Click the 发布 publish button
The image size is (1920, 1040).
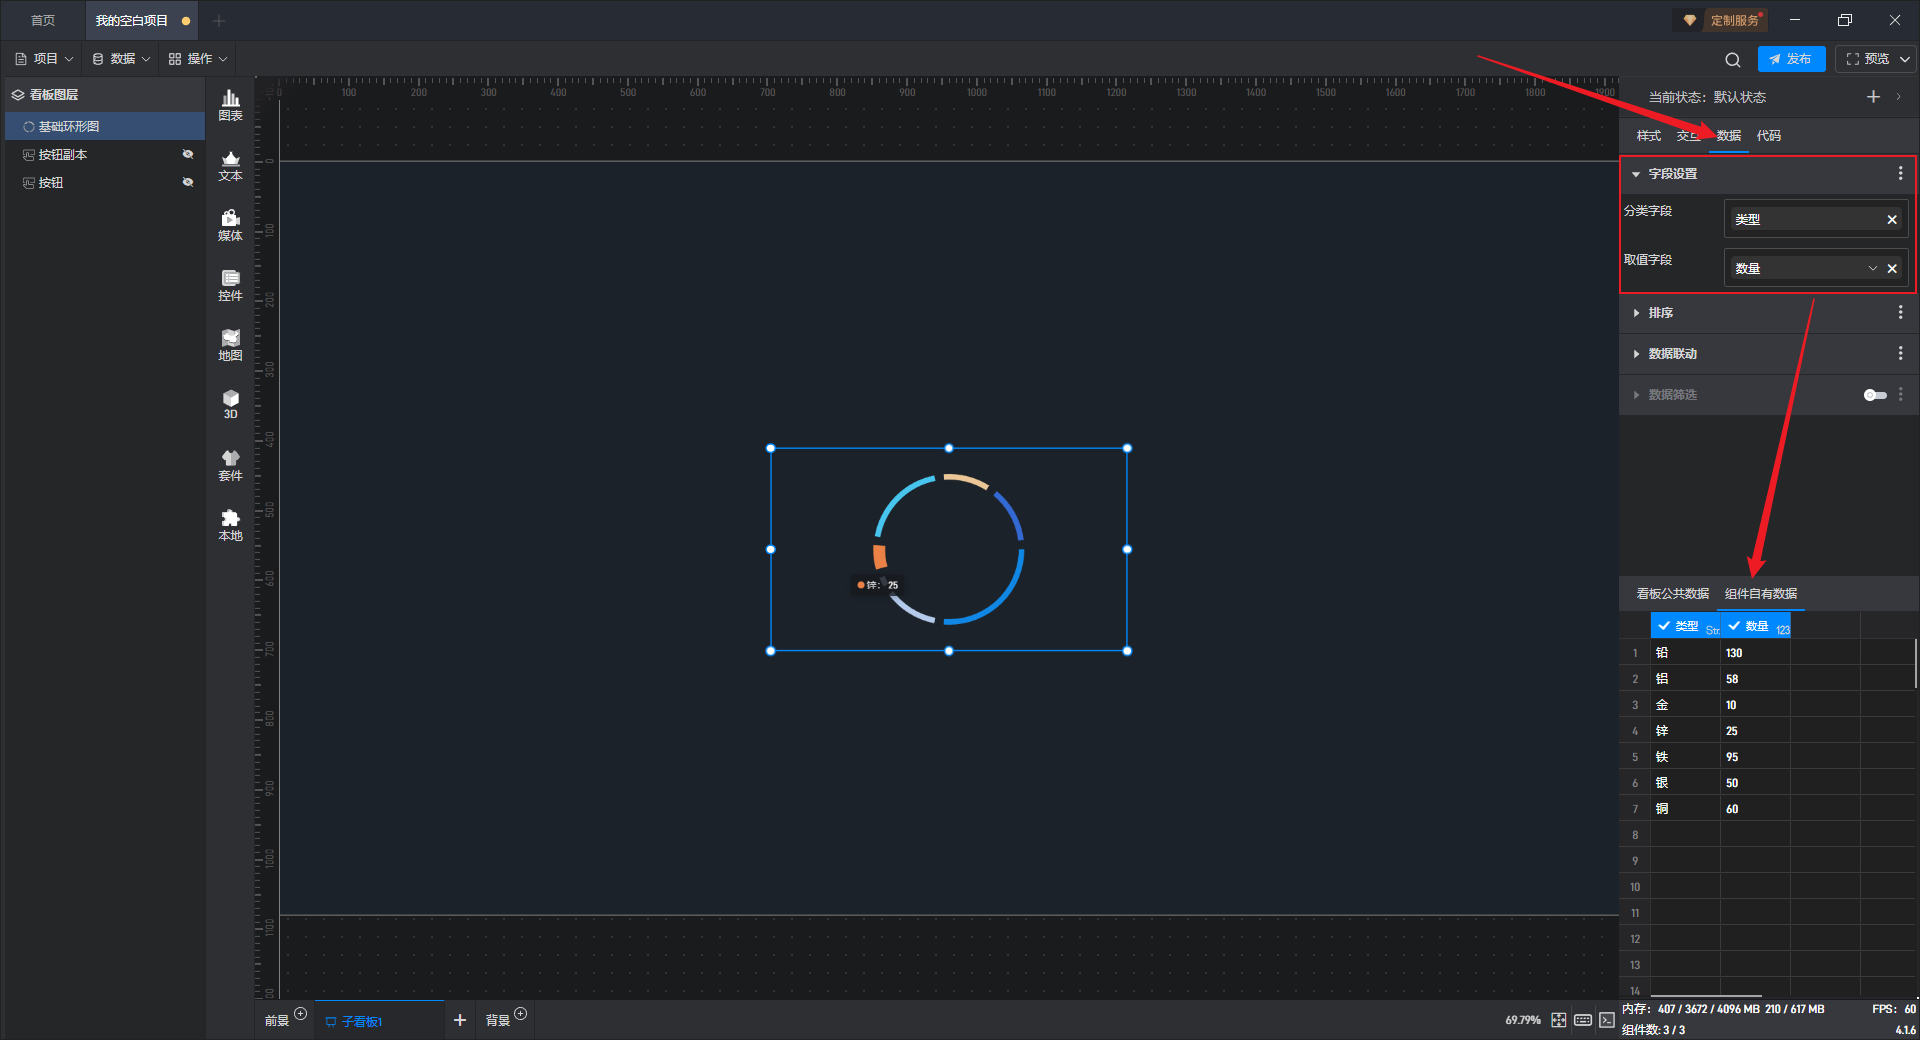(x=1791, y=59)
